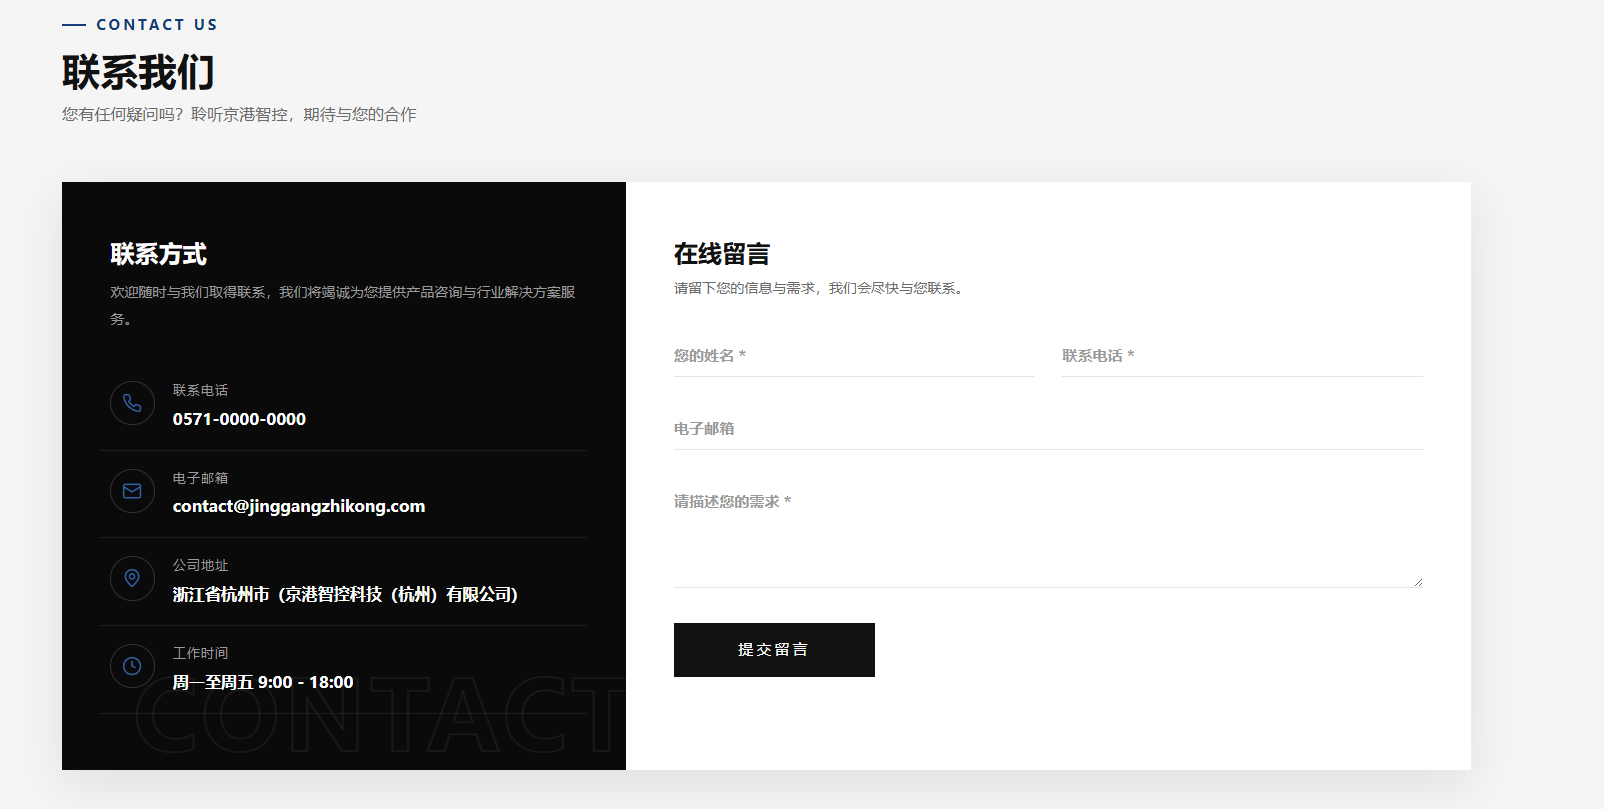Focus the 联系电话 input field in the form
Image resolution: width=1604 pixels, height=809 pixels.
(1242, 356)
